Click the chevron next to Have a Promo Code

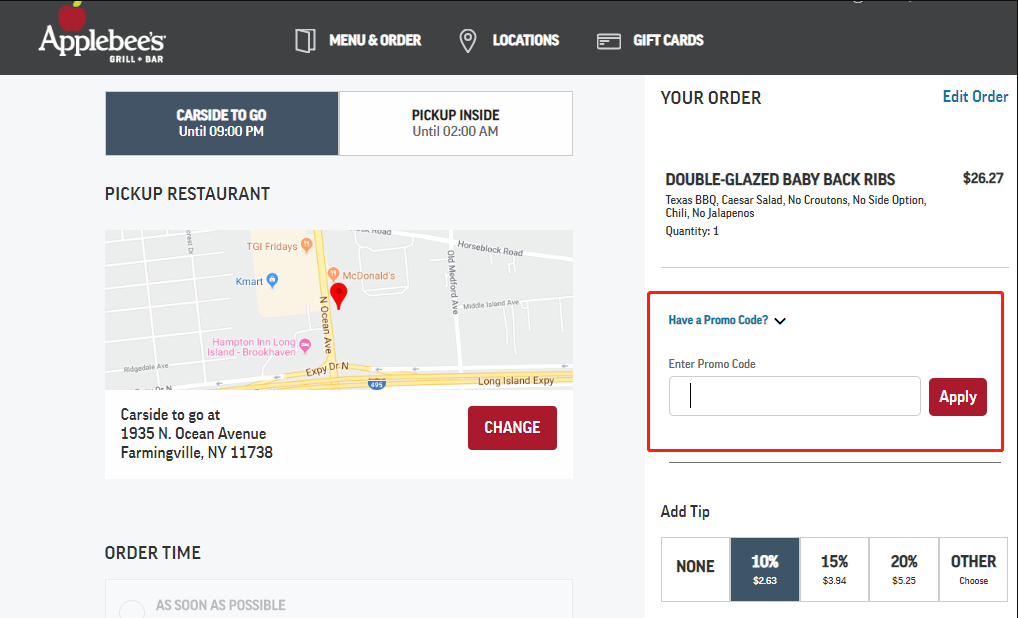780,321
